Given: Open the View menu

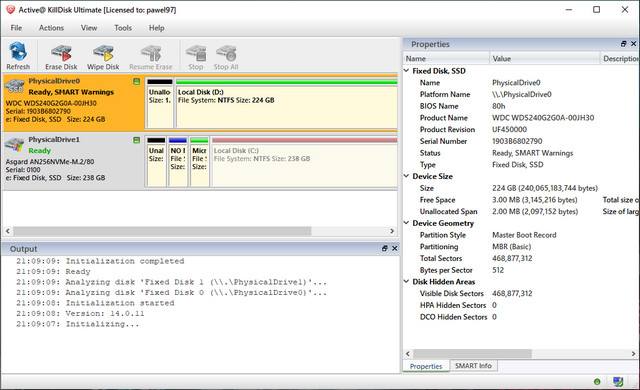Looking at the screenshot, I should pos(89,28).
